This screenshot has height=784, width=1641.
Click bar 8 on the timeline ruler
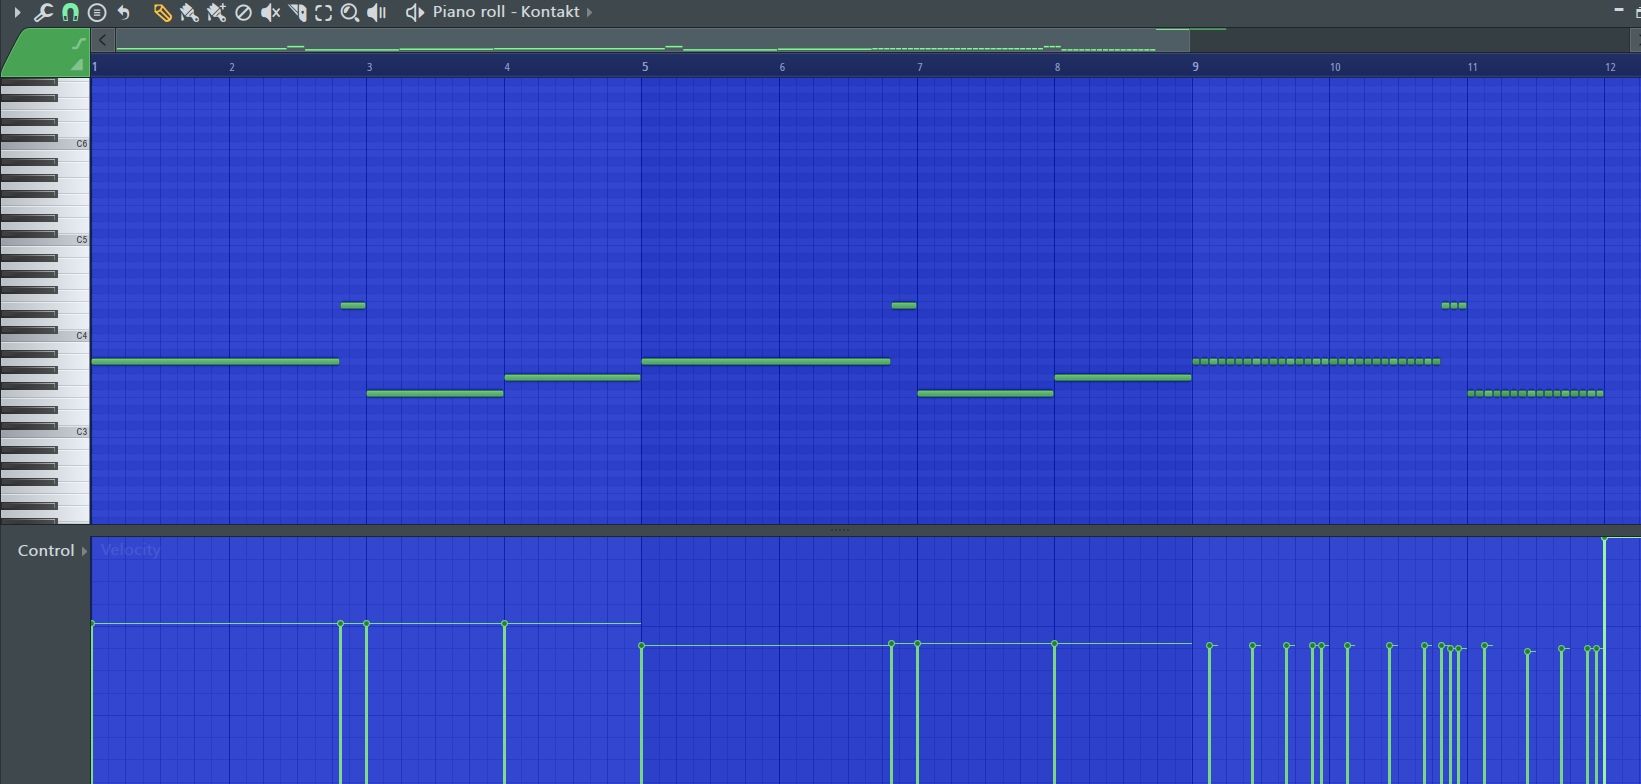[1057, 67]
